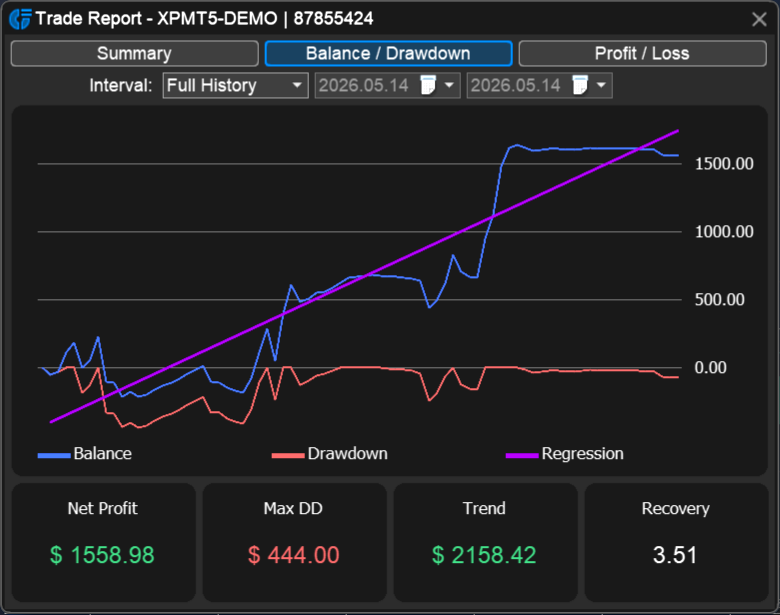Click the blue Balance legend swatch
This screenshot has width=780, height=615.
point(54,455)
